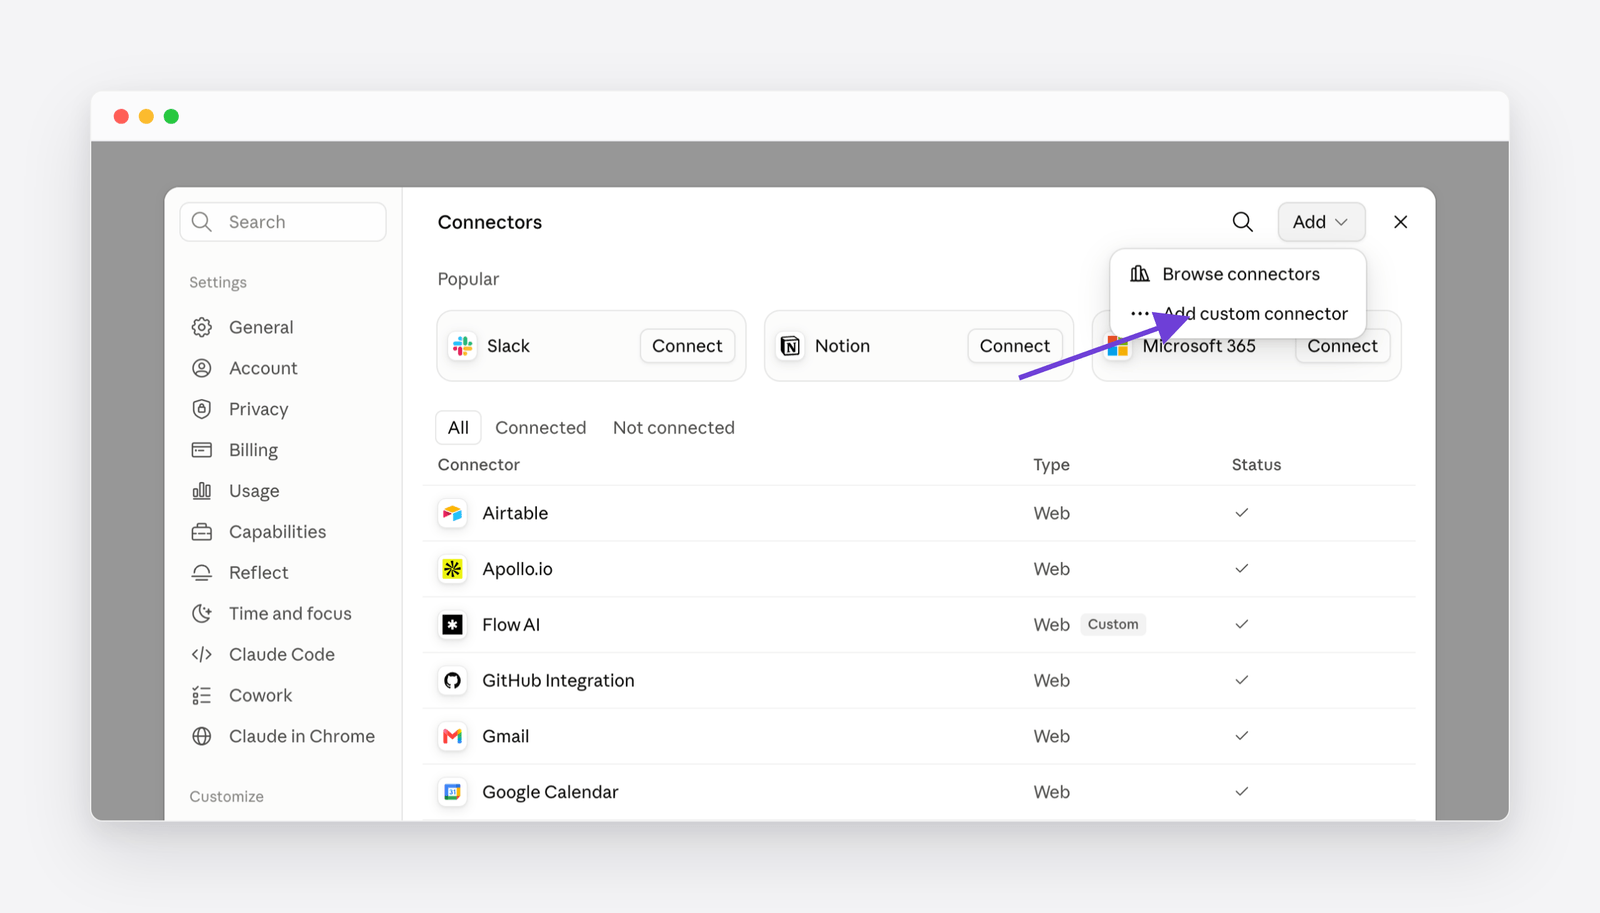Open the Usage bar chart icon
1600x913 pixels.
pos(202,491)
